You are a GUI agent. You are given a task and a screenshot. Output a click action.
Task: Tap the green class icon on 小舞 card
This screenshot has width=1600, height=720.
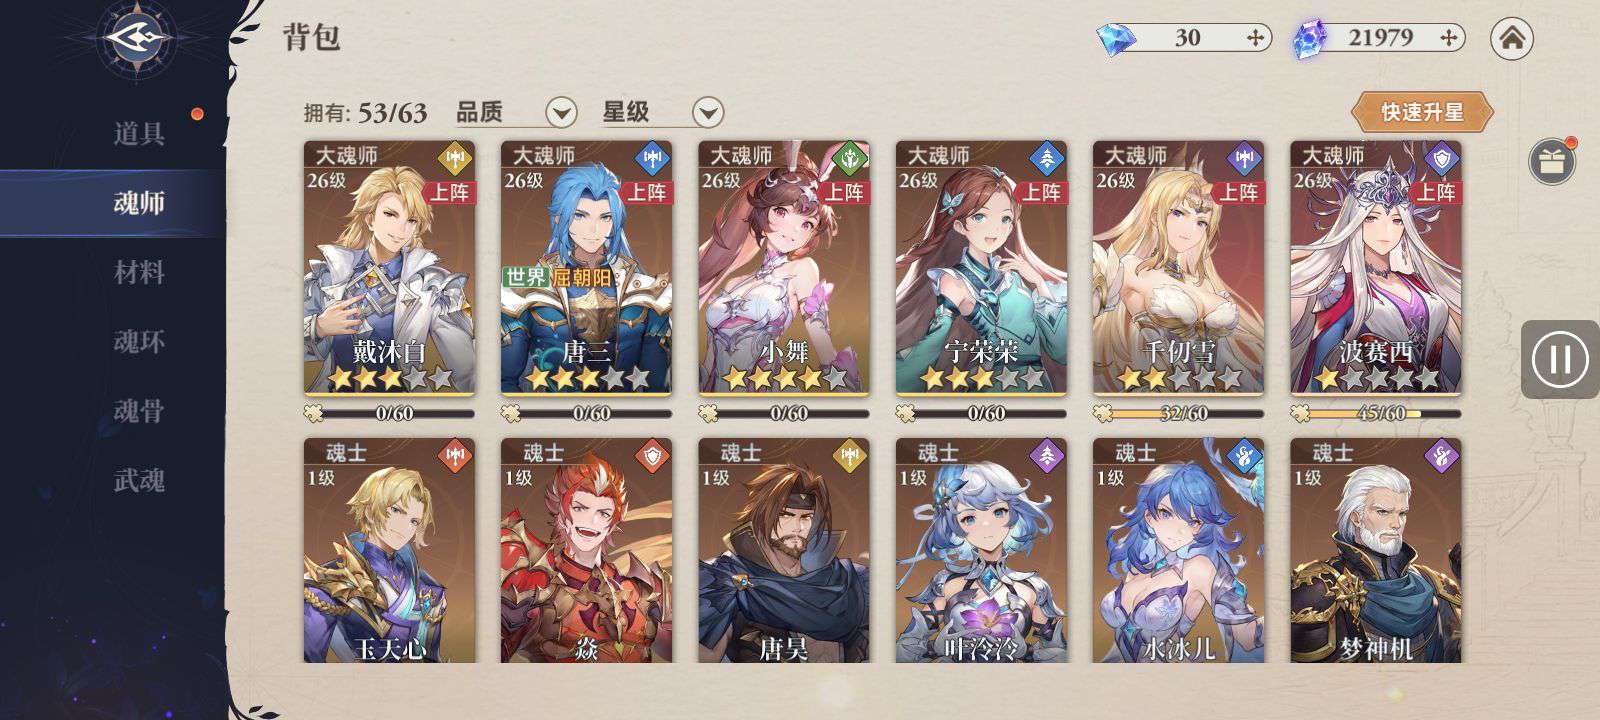click(x=849, y=157)
